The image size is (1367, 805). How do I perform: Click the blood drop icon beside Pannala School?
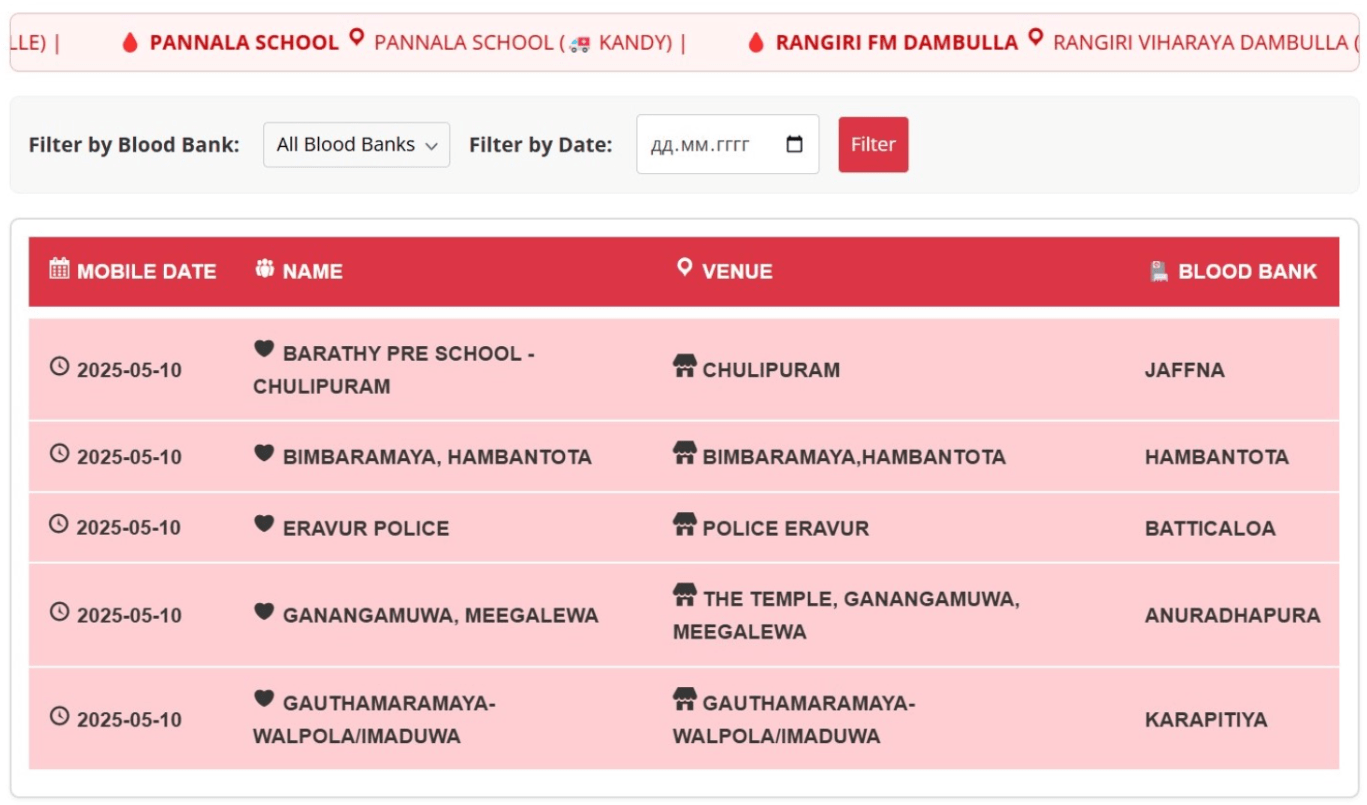click(129, 42)
